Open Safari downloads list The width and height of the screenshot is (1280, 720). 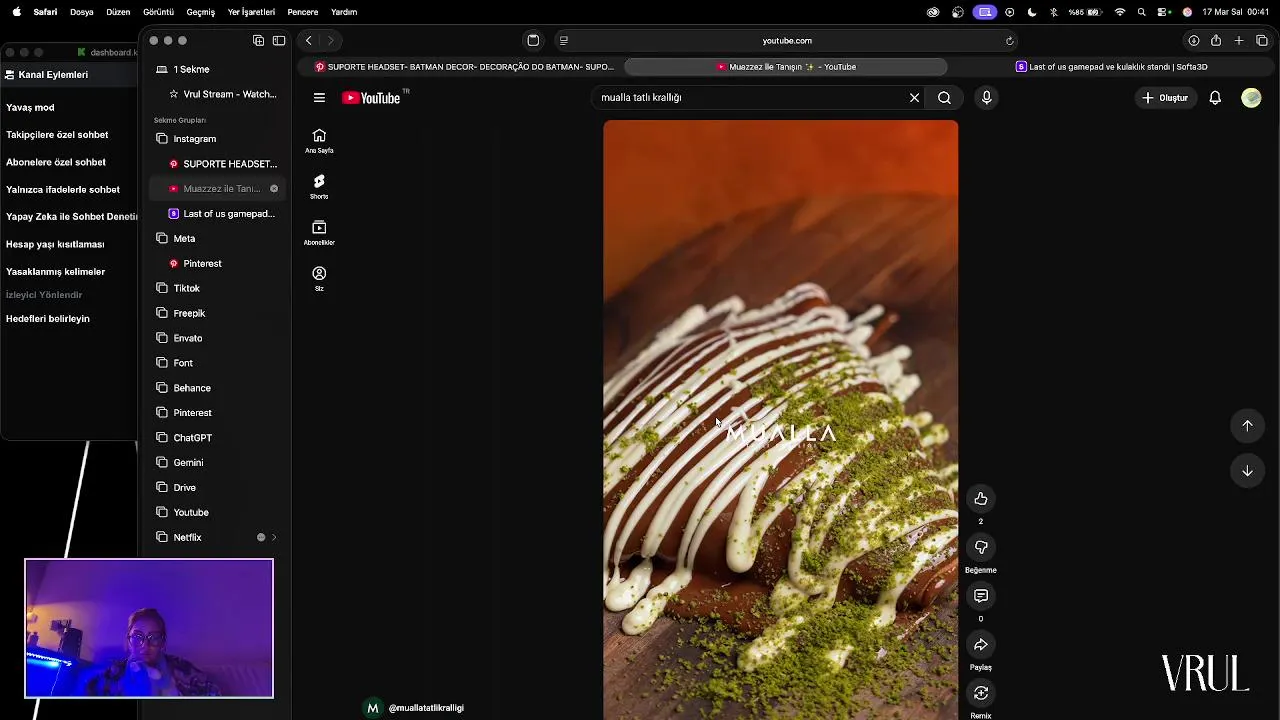[1193, 41]
